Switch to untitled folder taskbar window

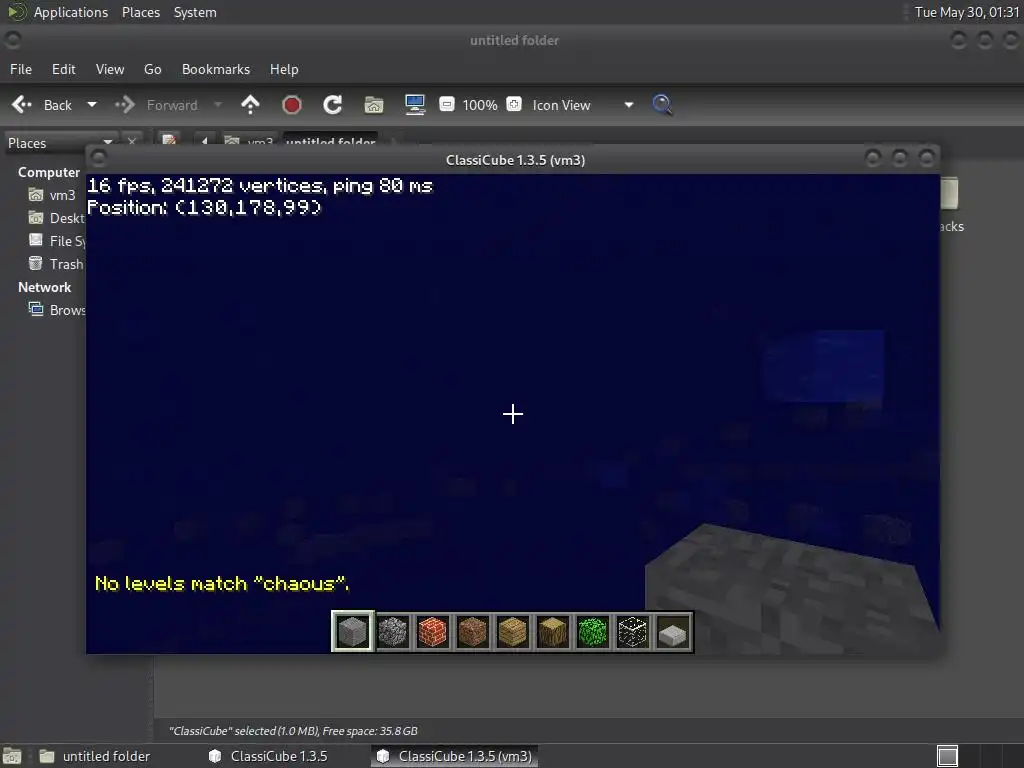click(95, 756)
